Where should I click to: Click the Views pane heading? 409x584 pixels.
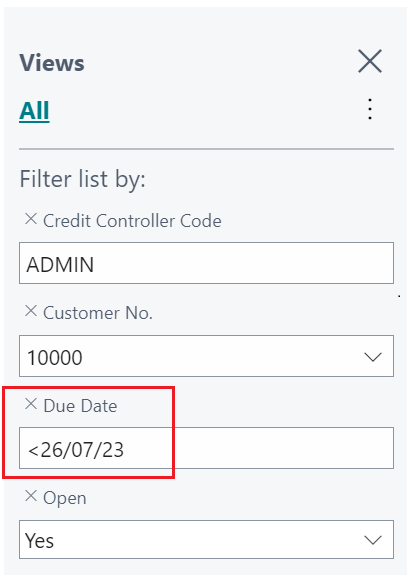[x=52, y=63]
